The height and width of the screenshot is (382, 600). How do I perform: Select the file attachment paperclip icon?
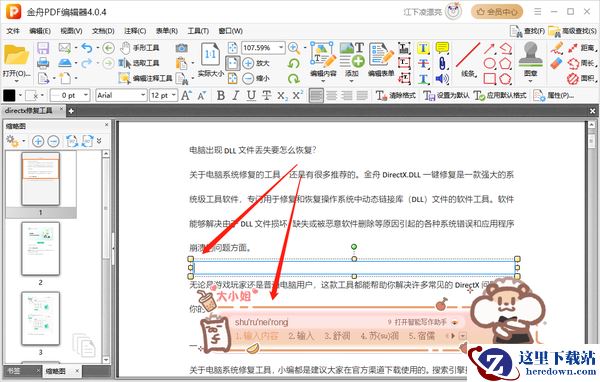coord(442,63)
